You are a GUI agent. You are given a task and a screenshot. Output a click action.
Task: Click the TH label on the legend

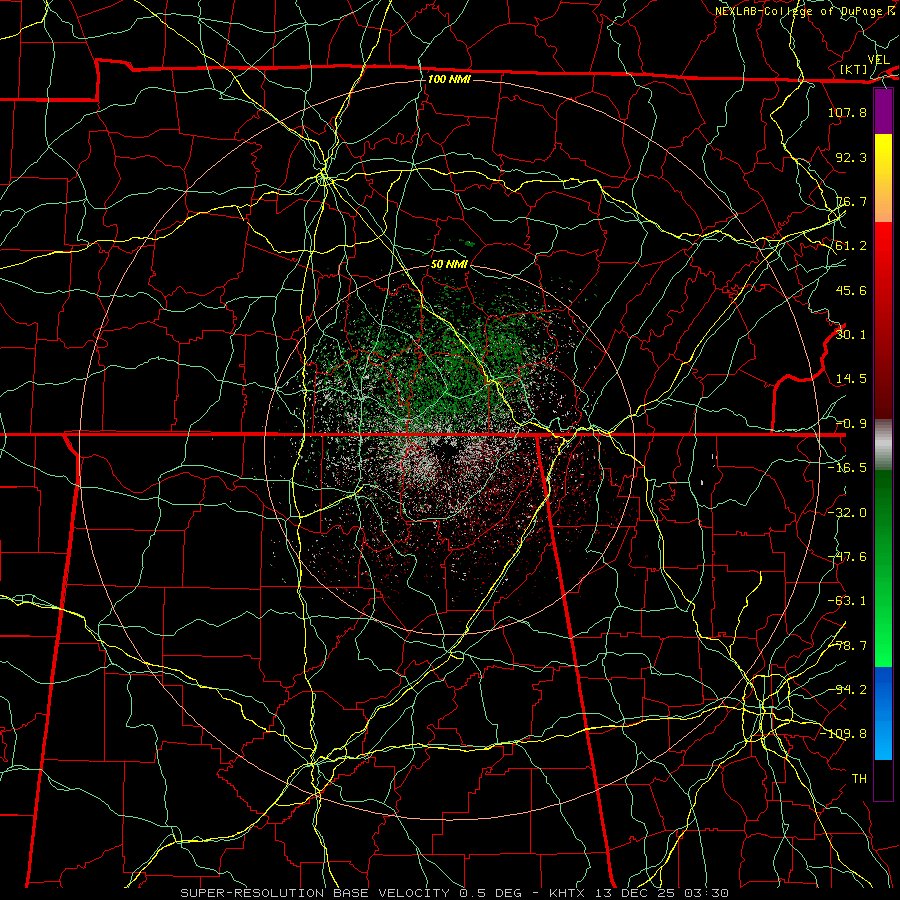[x=859, y=779]
